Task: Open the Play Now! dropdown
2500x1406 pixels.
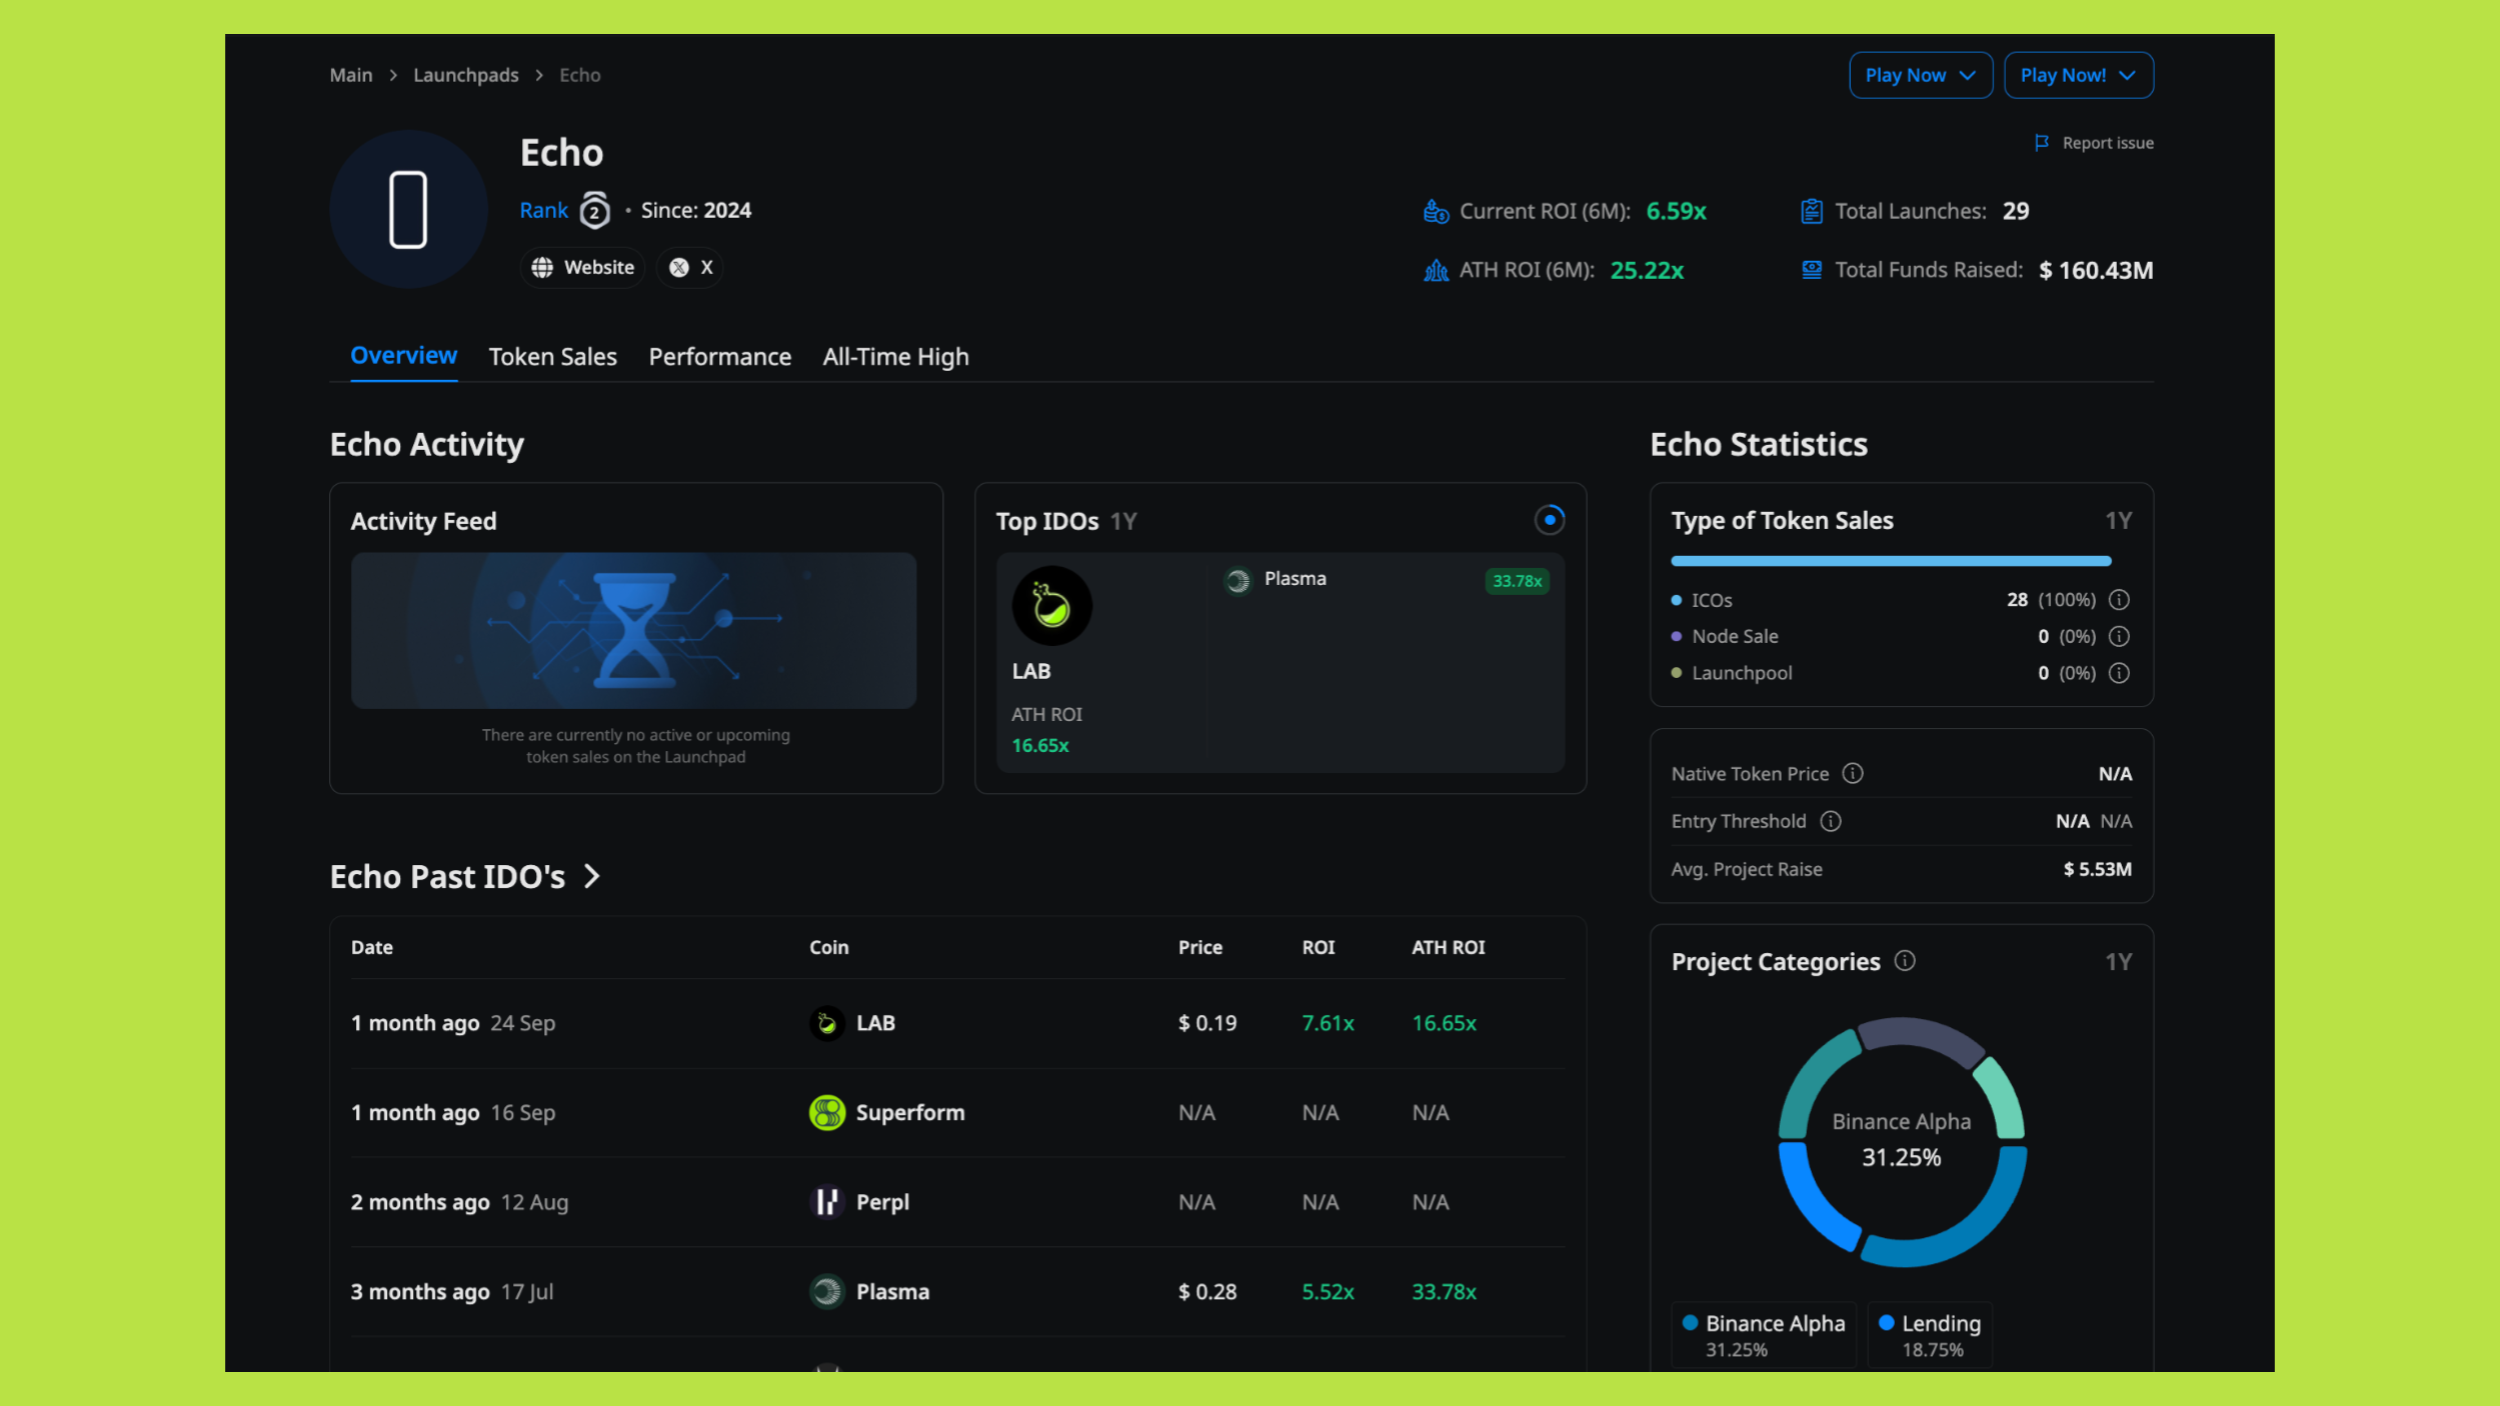Action: tap(2078, 76)
